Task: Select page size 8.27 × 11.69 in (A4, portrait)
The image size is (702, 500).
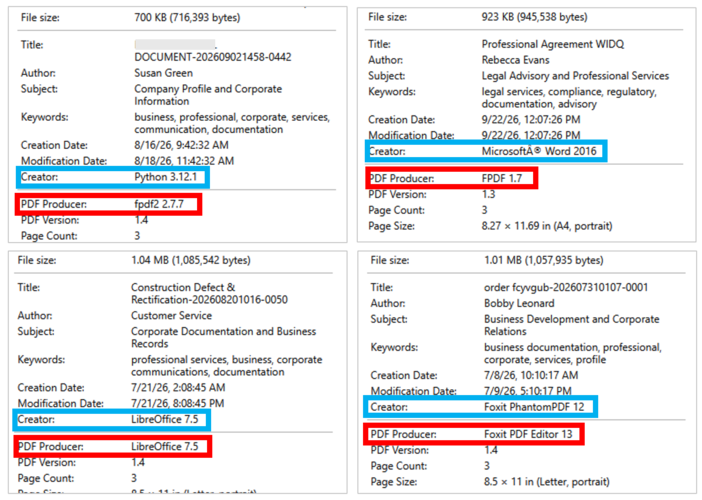Action: point(547,226)
